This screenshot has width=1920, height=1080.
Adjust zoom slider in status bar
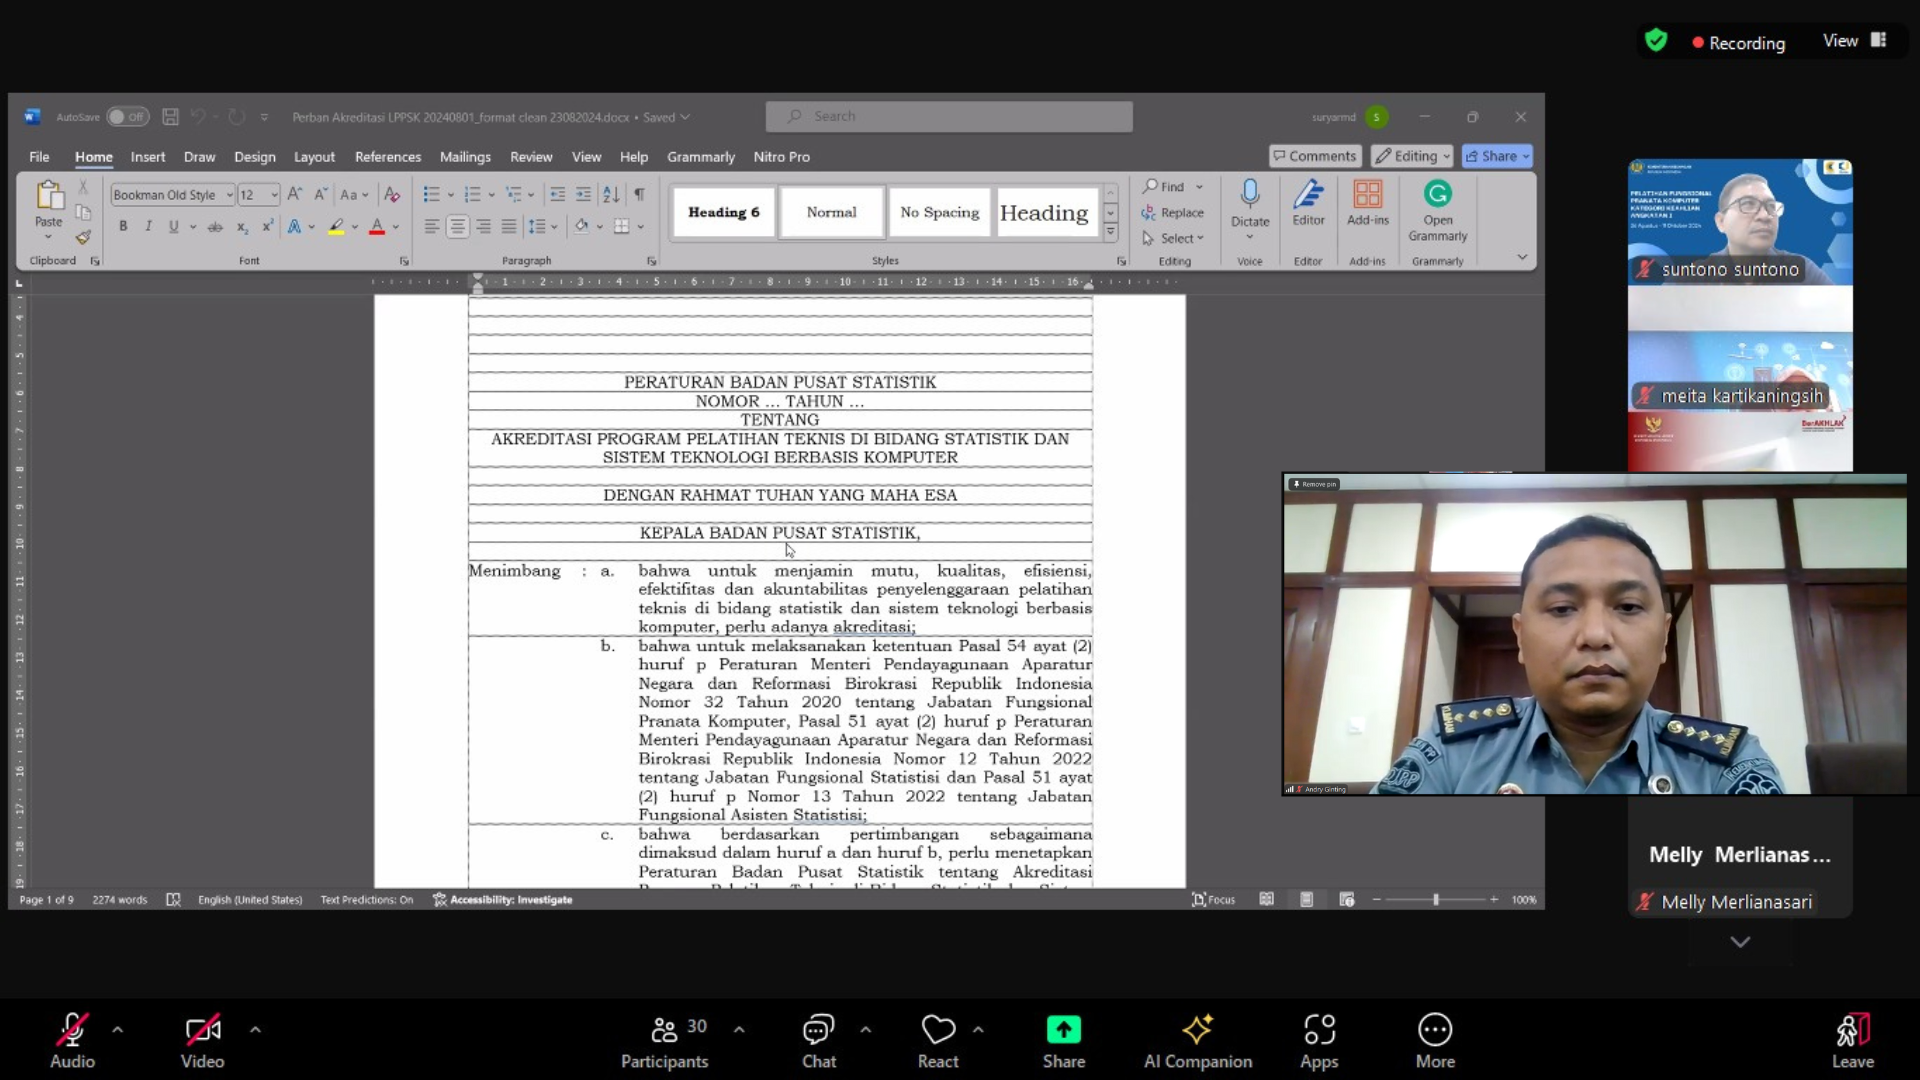click(x=1435, y=899)
